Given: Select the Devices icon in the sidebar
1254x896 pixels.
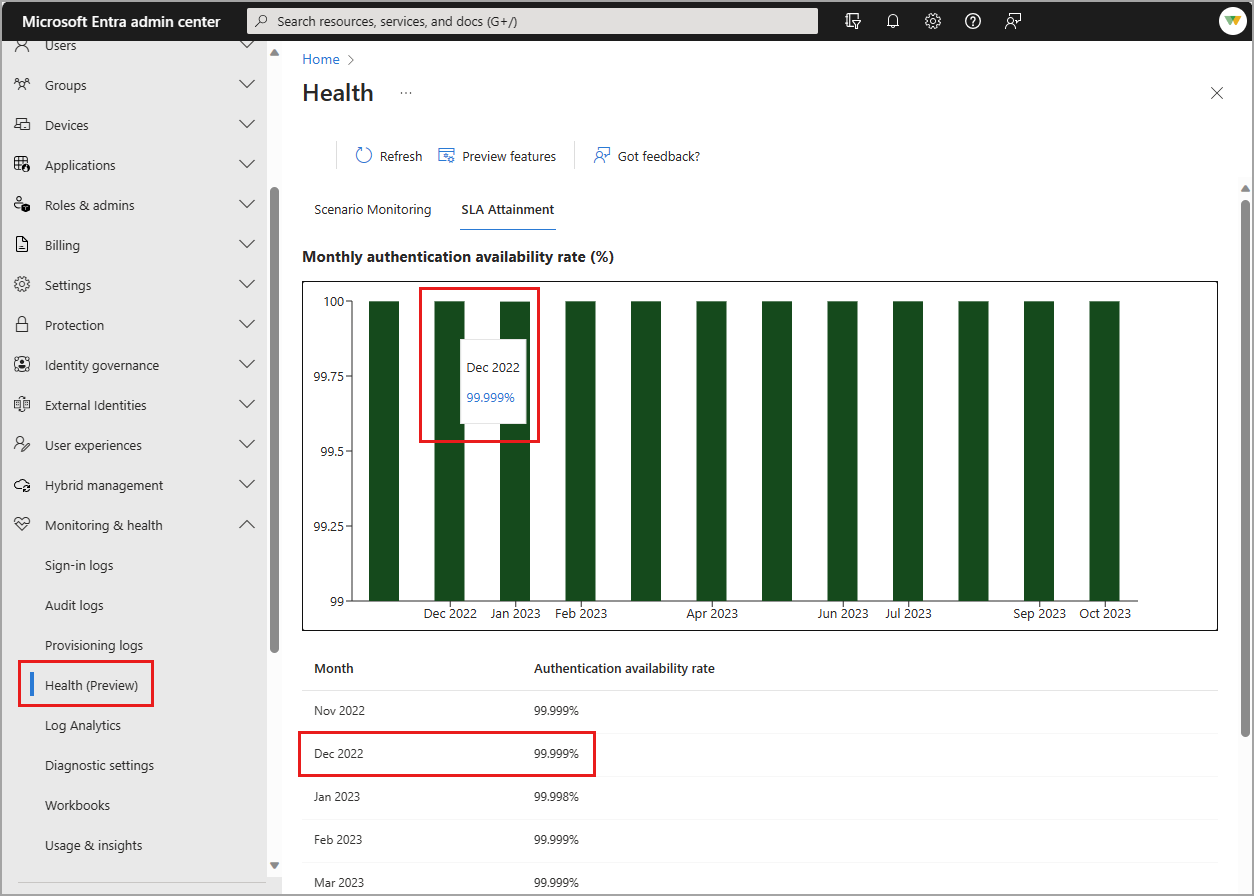Looking at the screenshot, I should [21, 124].
